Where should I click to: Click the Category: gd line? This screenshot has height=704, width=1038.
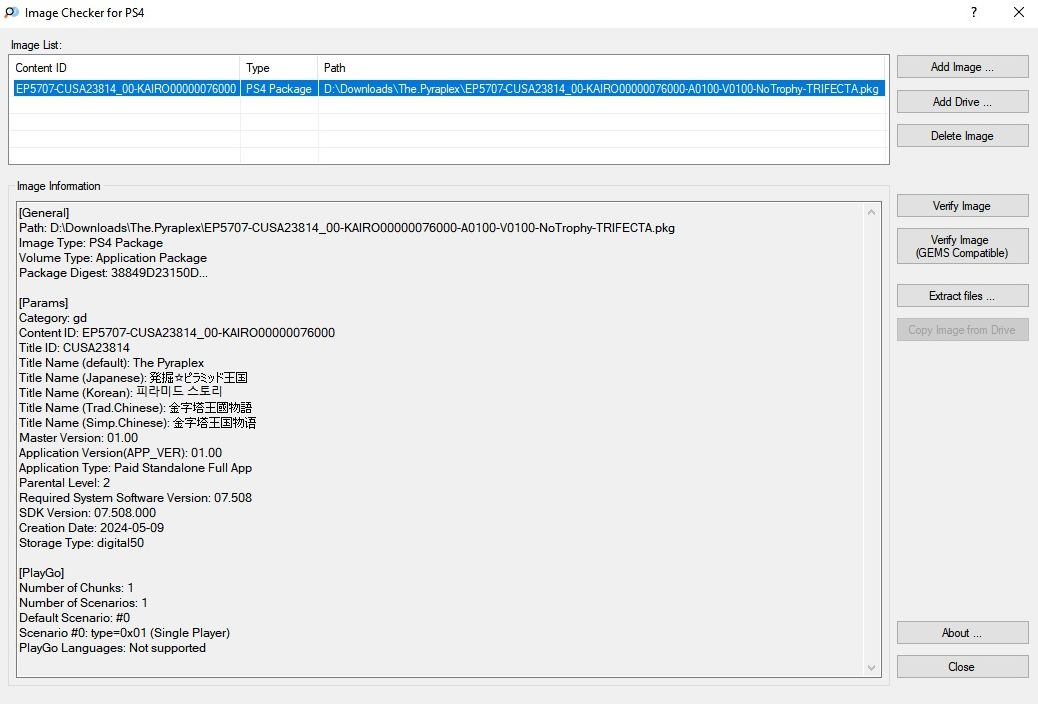[x=53, y=318]
